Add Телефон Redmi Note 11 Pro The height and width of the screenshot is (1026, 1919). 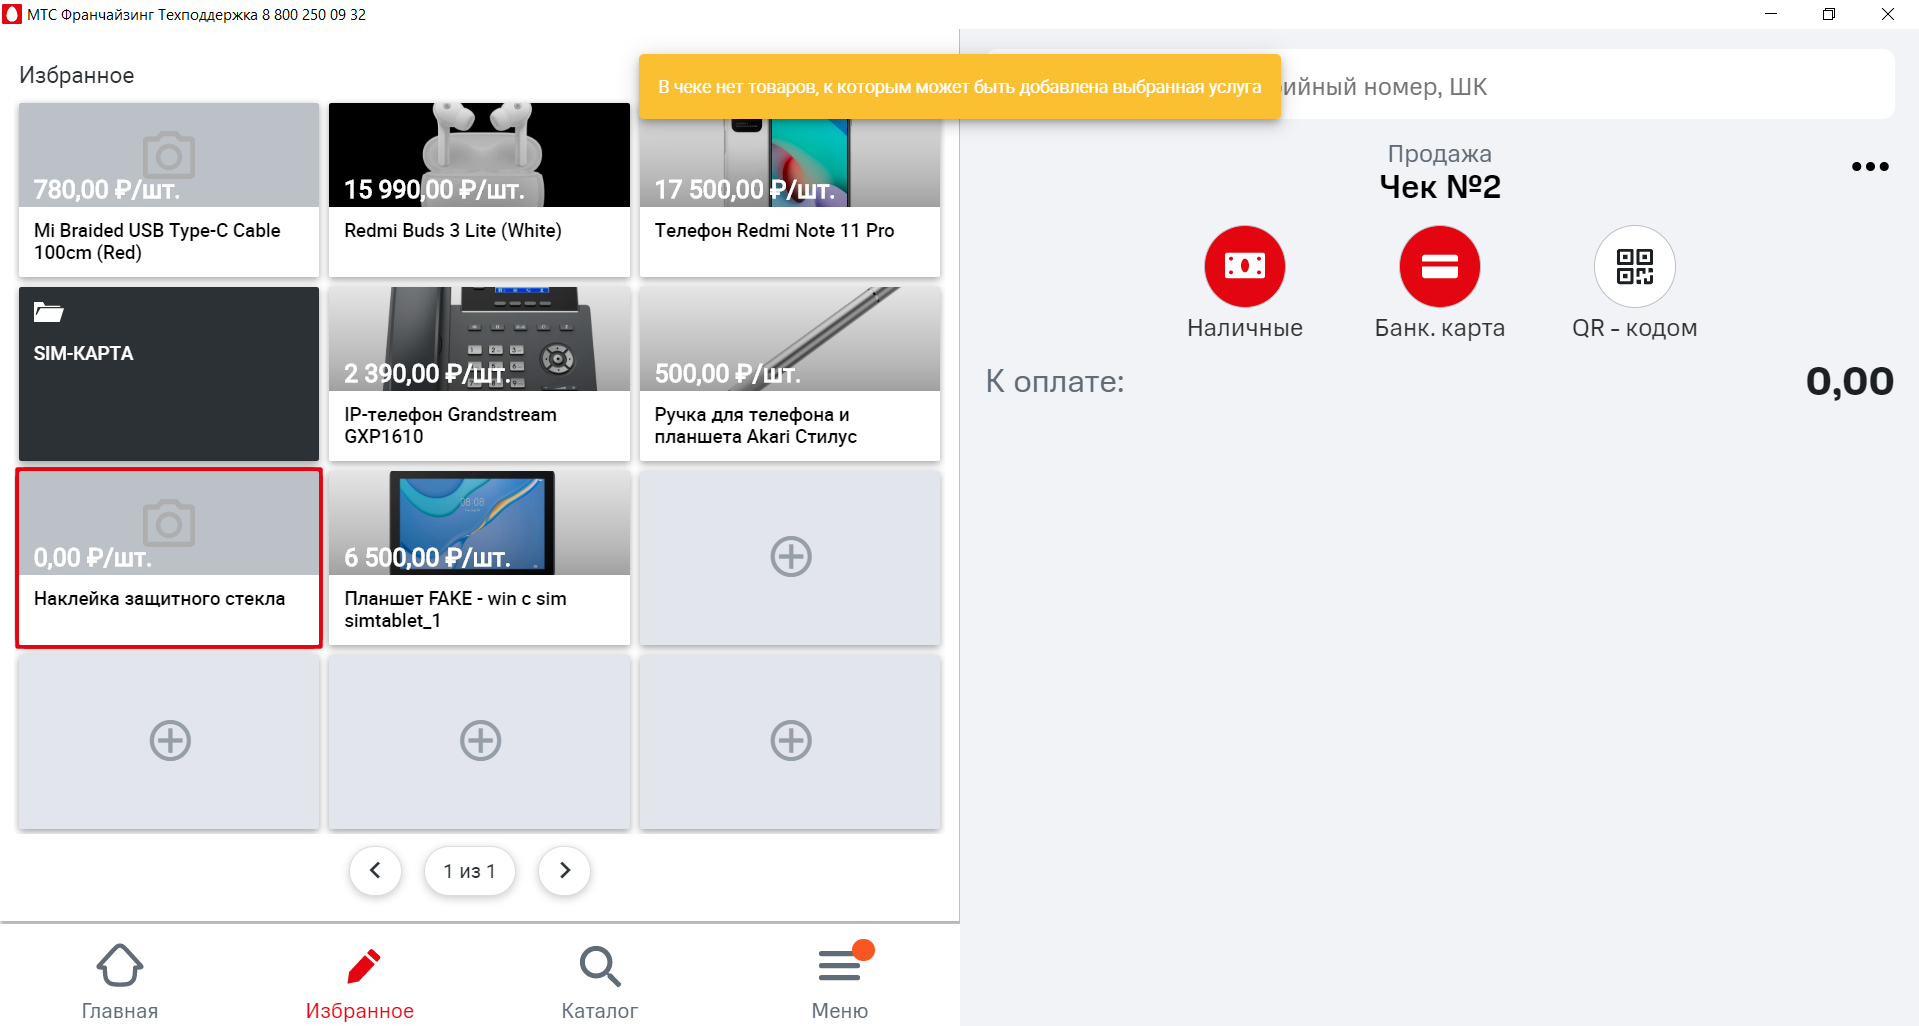(790, 190)
